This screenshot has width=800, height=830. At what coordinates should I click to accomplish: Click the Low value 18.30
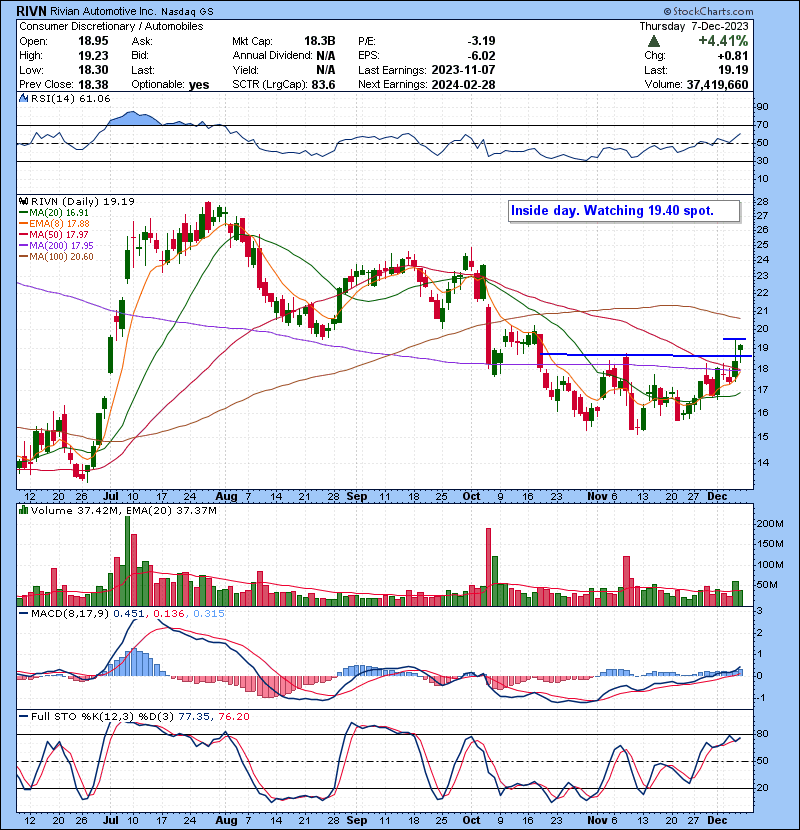tap(93, 70)
